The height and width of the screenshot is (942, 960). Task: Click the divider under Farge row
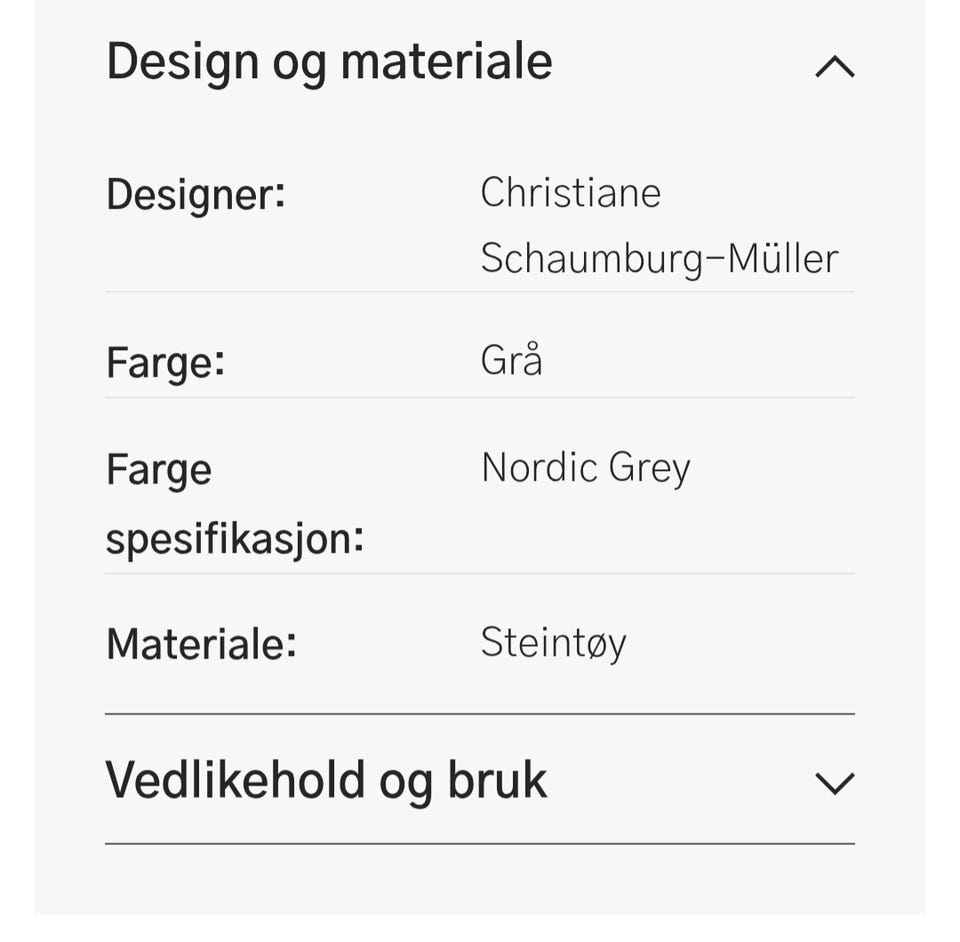tap(480, 402)
